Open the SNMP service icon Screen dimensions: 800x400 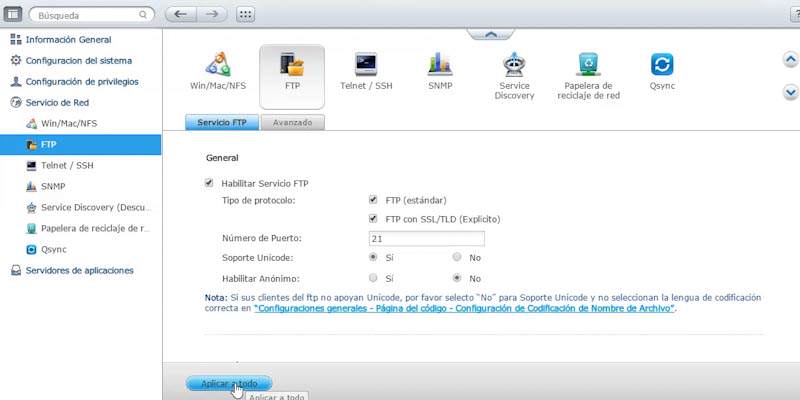(x=440, y=71)
